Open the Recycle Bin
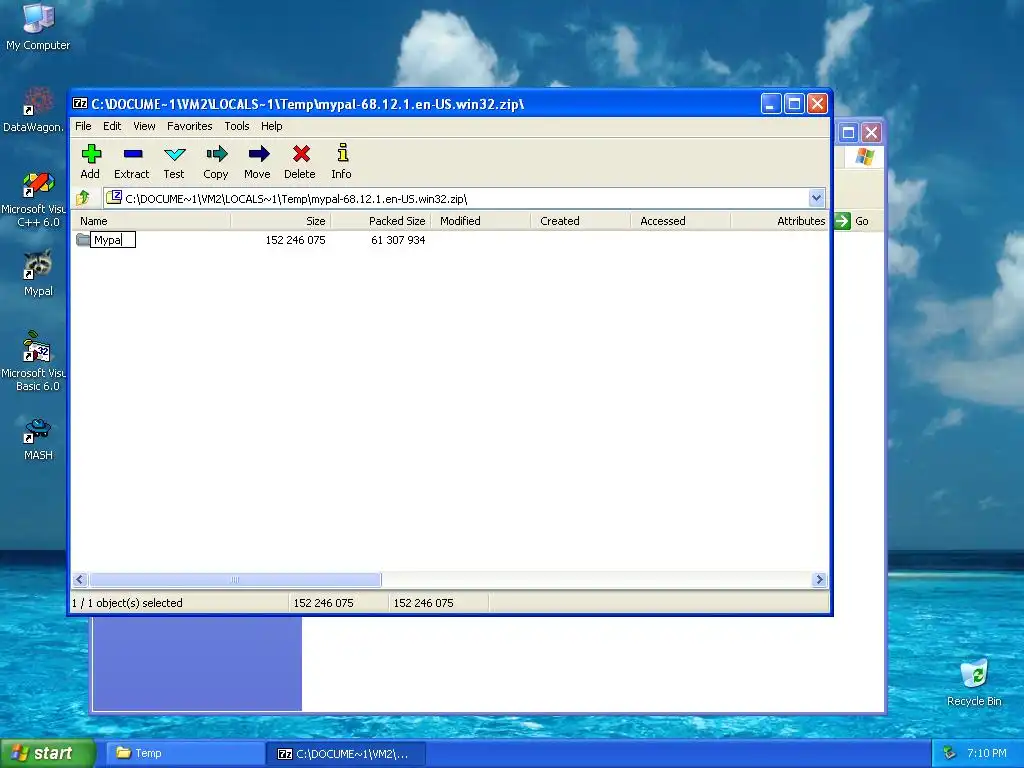Screen dimensions: 1024x768 tap(974, 682)
